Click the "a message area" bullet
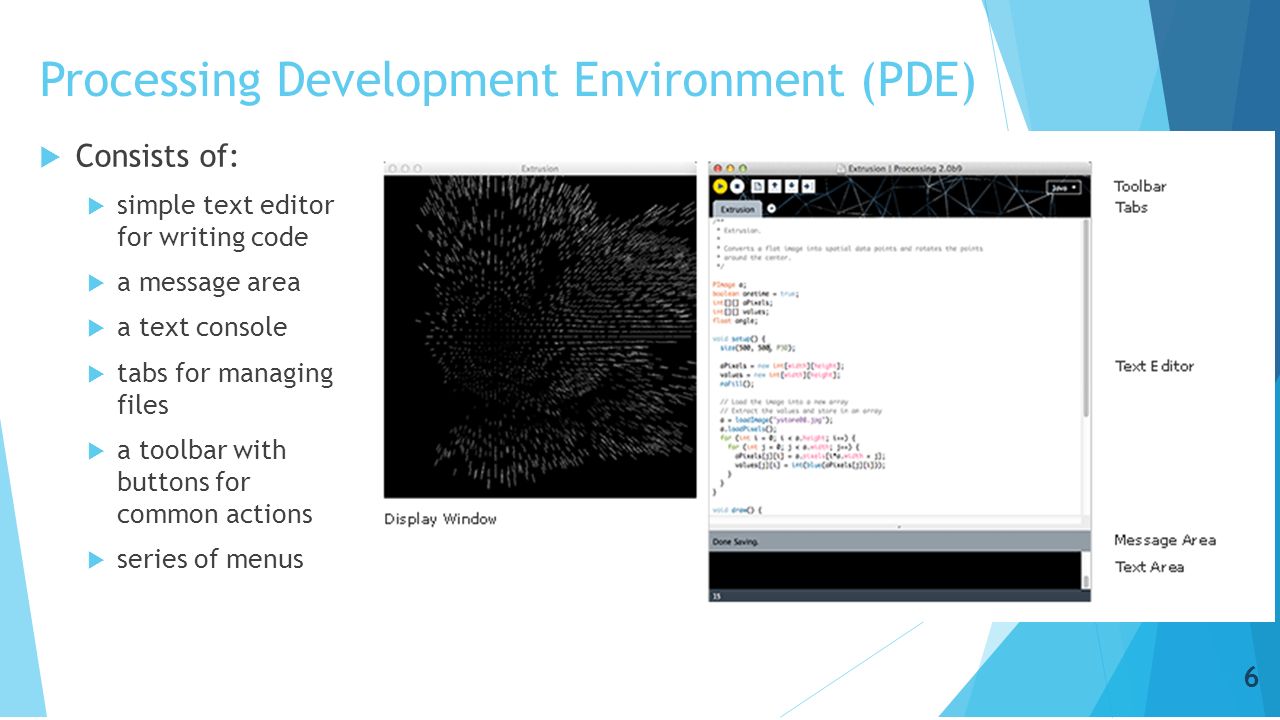The height and width of the screenshot is (720, 1280). [x=208, y=283]
